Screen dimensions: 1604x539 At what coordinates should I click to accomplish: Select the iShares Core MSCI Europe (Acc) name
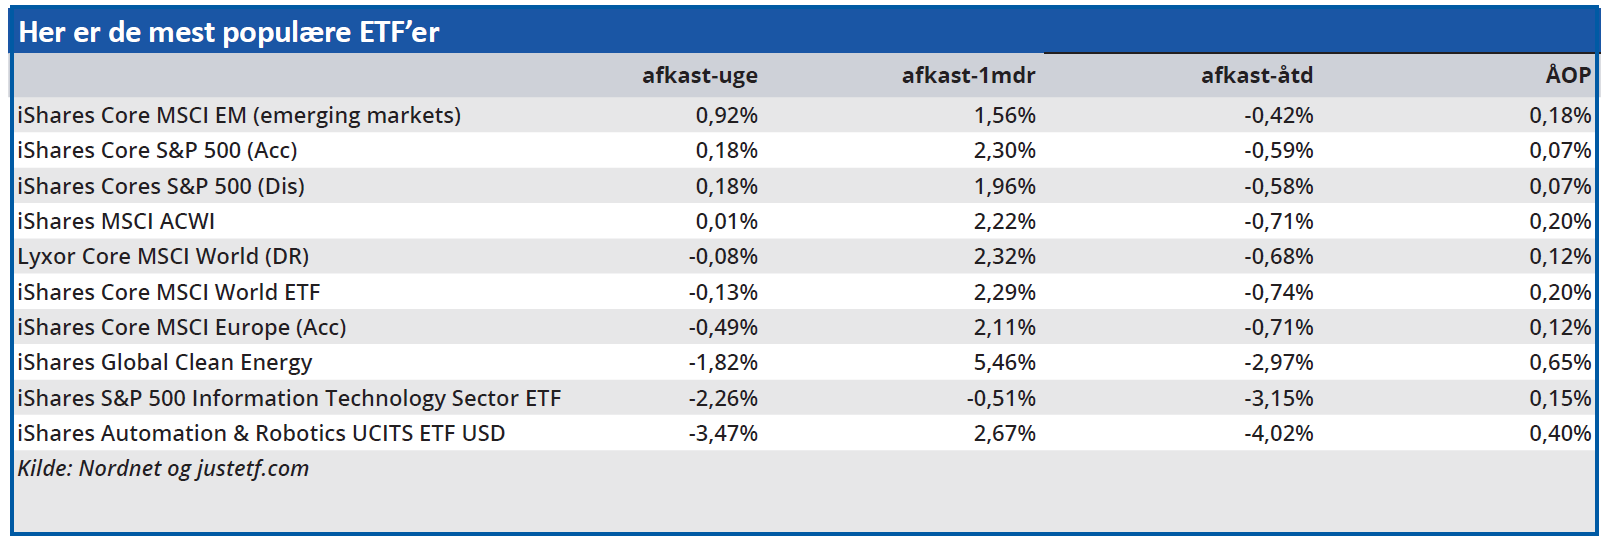coord(182,328)
